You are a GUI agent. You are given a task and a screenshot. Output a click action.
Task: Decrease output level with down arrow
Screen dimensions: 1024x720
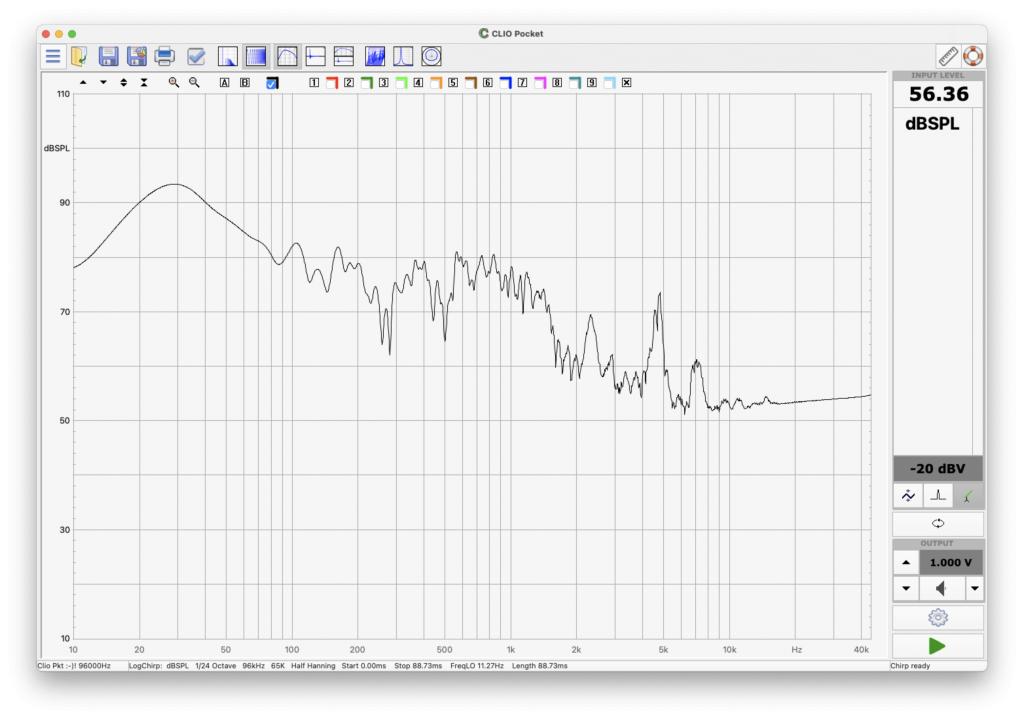[x=906, y=589]
